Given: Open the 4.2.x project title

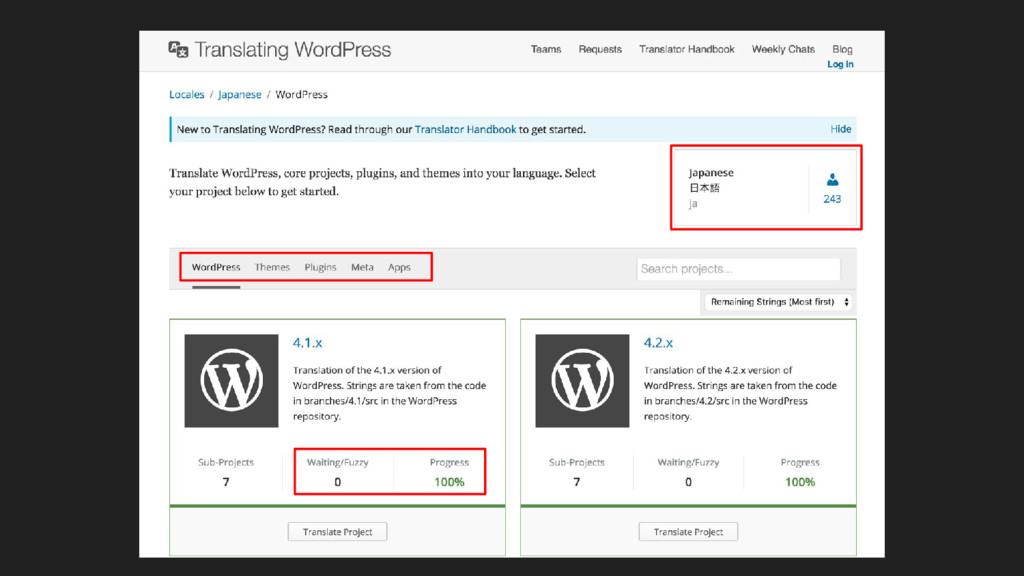Looking at the screenshot, I should click(x=658, y=342).
